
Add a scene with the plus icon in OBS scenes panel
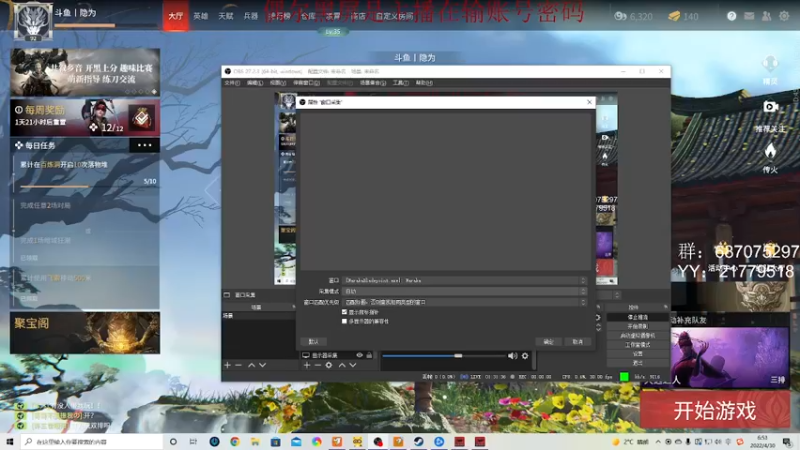click(228, 365)
